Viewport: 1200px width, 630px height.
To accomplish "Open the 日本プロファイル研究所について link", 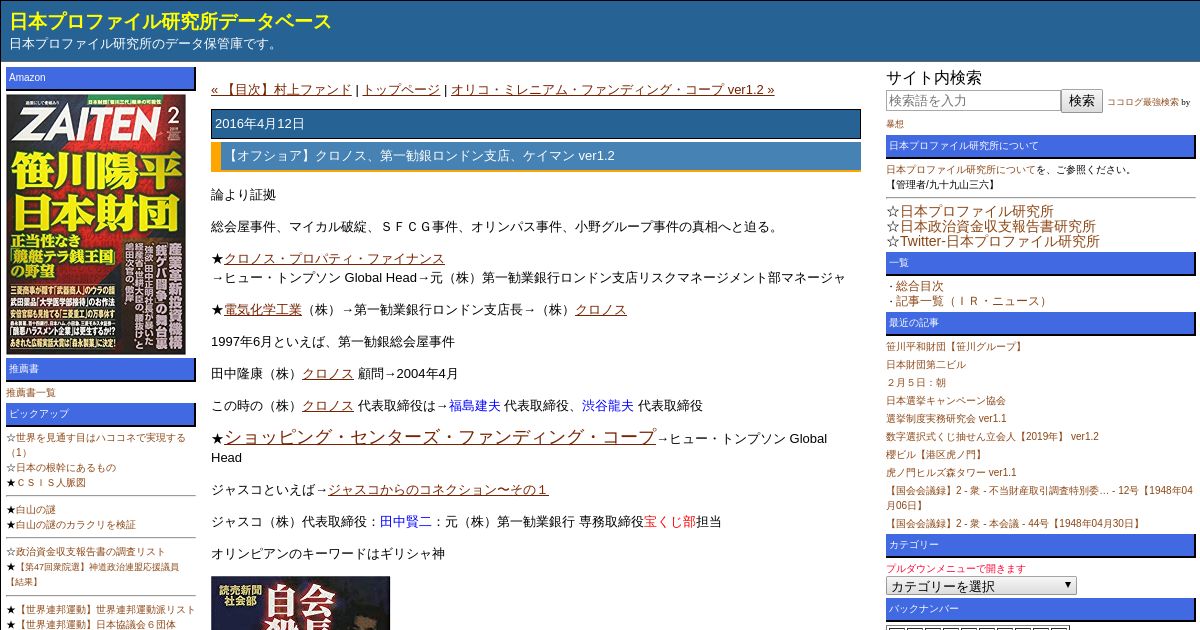I will [961, 169].
